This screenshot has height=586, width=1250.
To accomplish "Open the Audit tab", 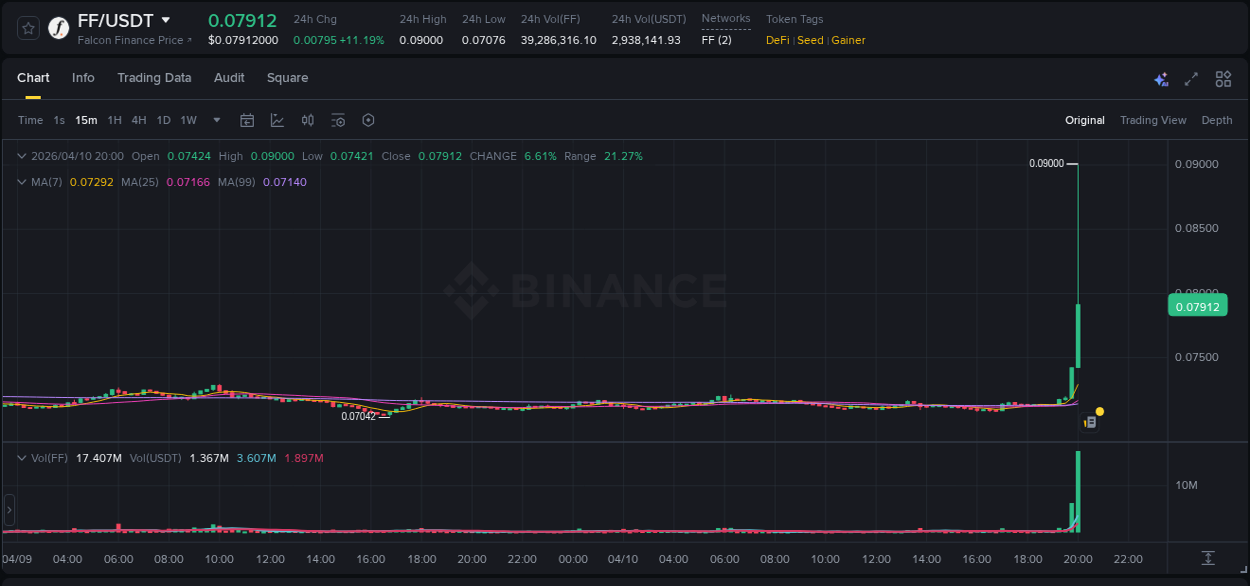I will pyautogui.click(x=229, y=78).
